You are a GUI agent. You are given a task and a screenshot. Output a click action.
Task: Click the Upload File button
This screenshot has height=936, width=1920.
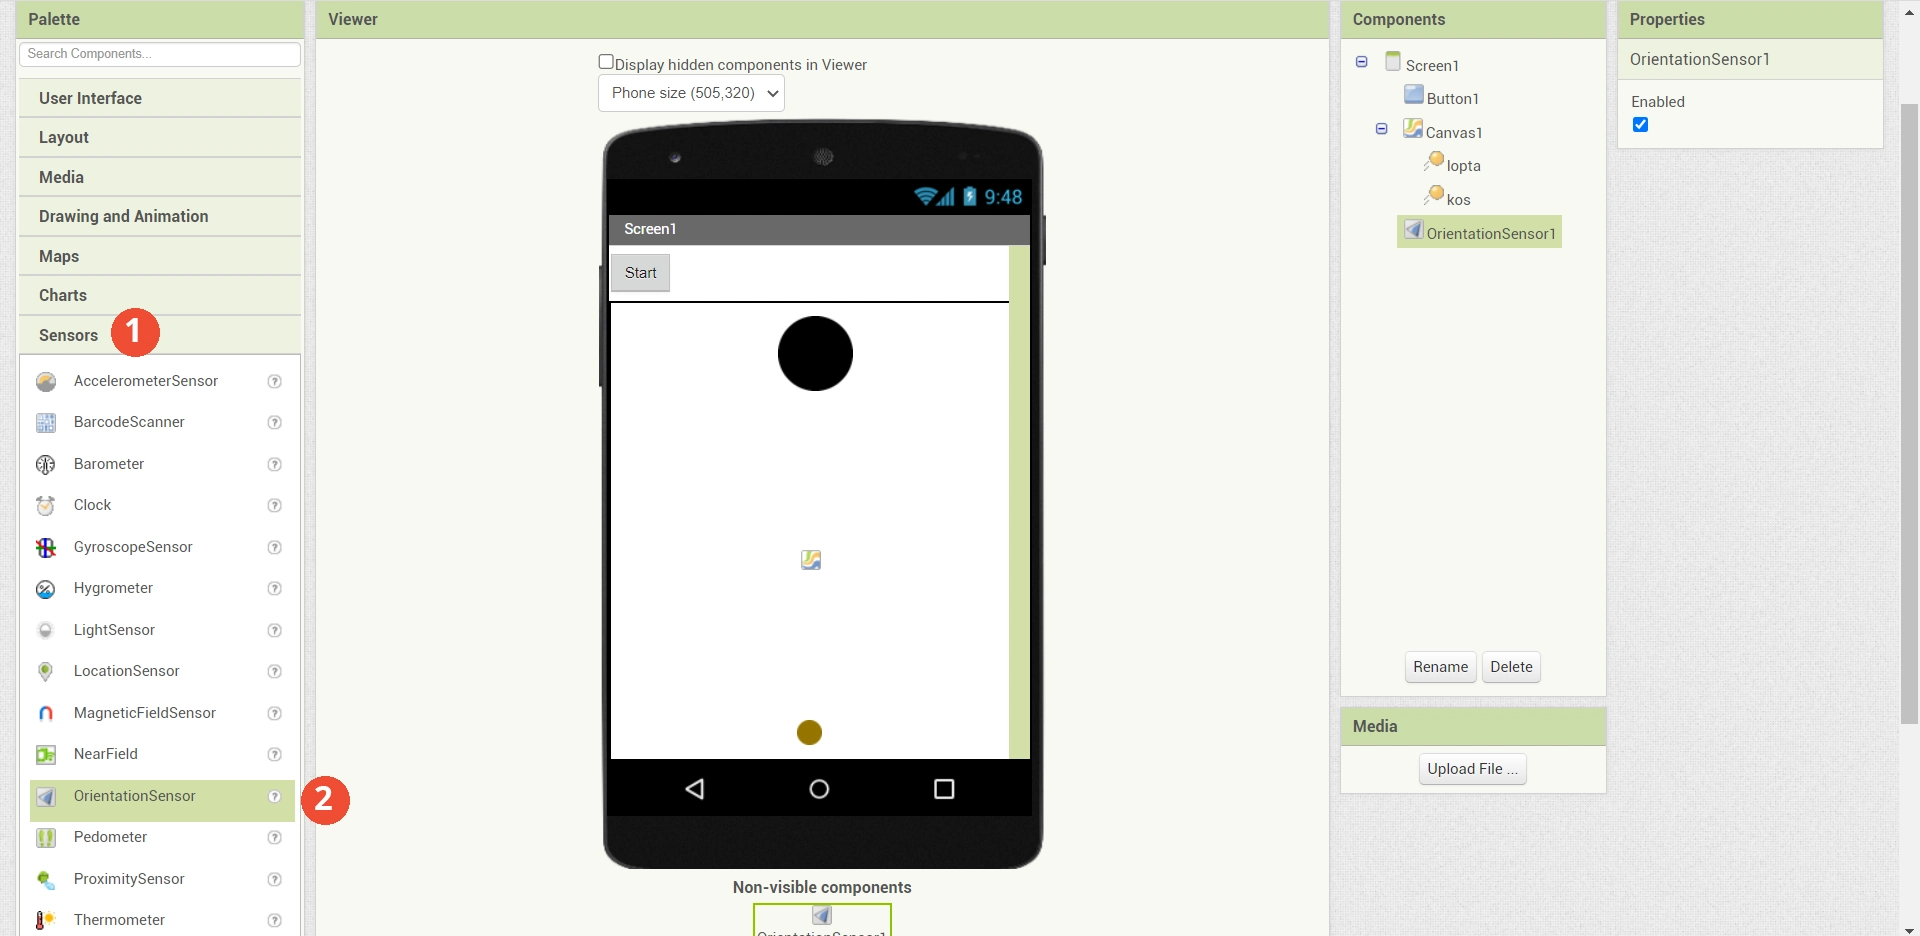click(x=1472, y=769)
